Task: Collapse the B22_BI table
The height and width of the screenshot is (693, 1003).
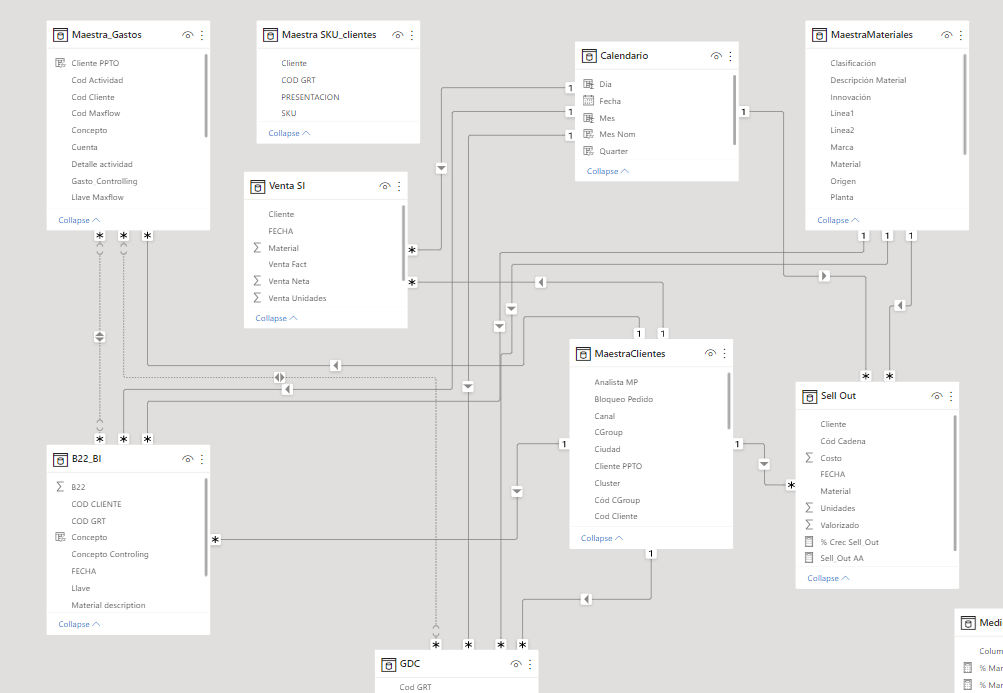Action: click(x=79, y=624)
